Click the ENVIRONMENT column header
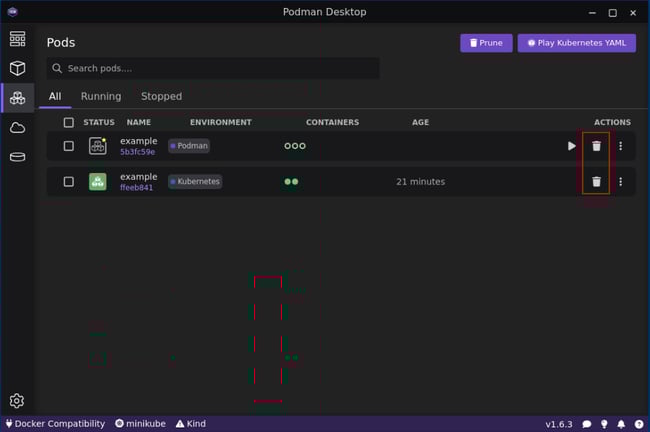Image resolution: width=650 pixels, height=432 pixels. point(221,122)
